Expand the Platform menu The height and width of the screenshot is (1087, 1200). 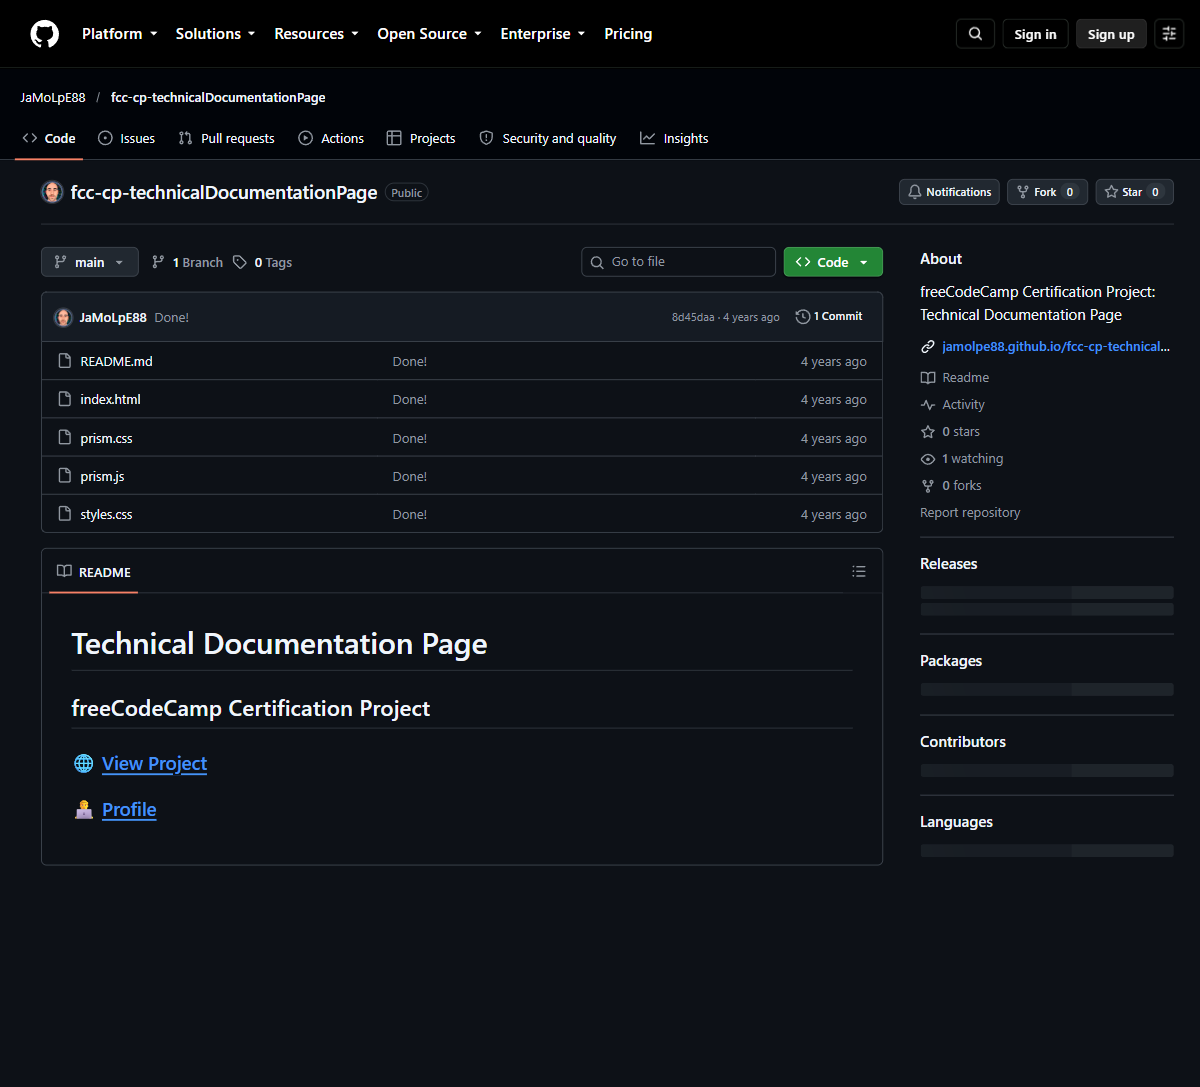(120, 34)
